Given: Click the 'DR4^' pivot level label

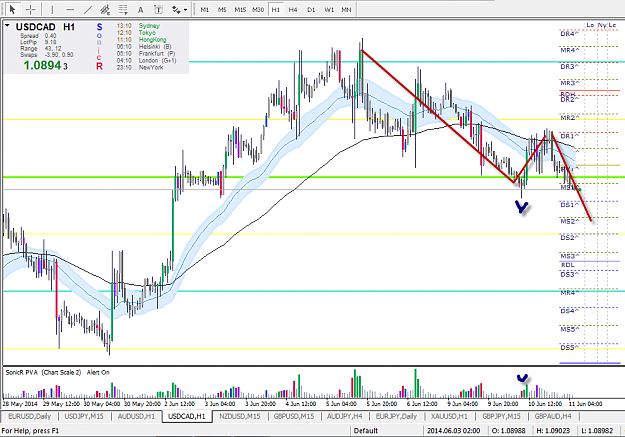Looking at the screenshot, I should click(x=569, y=33).
